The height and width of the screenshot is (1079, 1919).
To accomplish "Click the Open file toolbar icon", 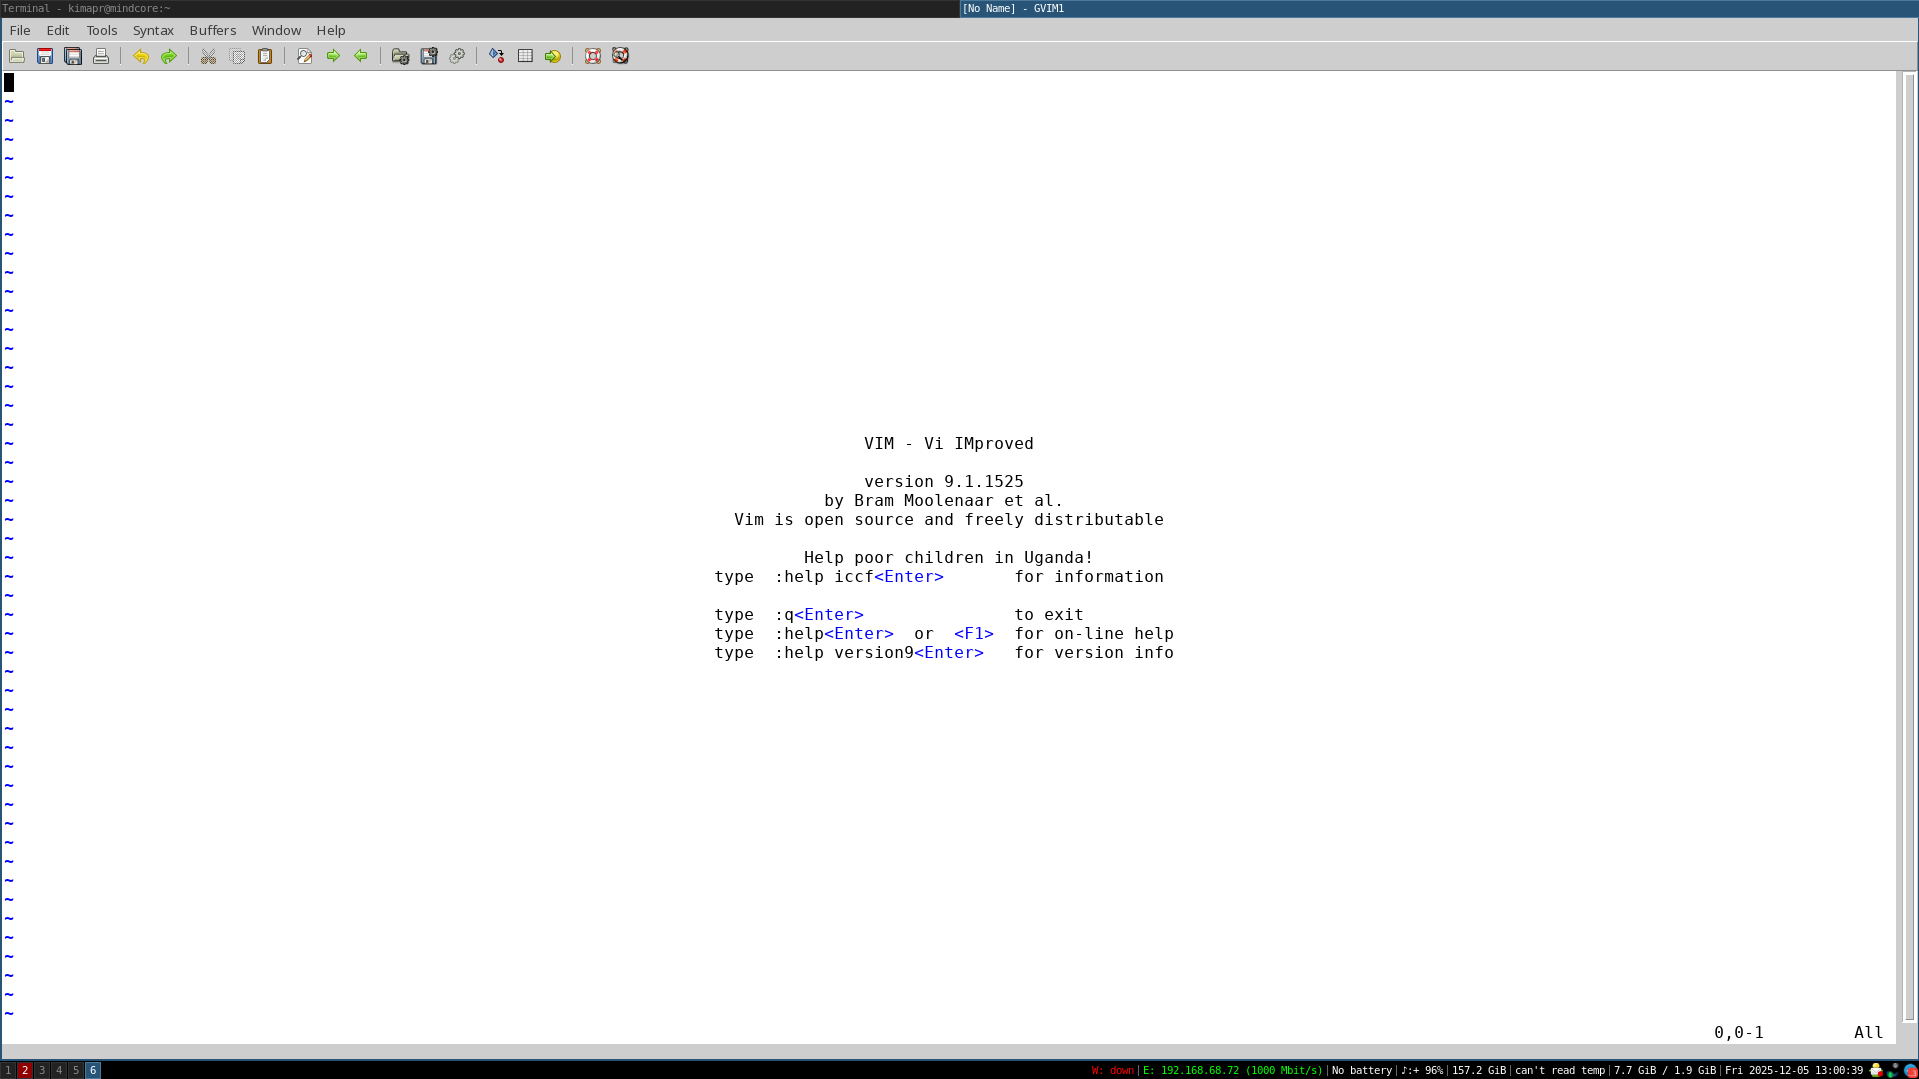I will (17, 56).
